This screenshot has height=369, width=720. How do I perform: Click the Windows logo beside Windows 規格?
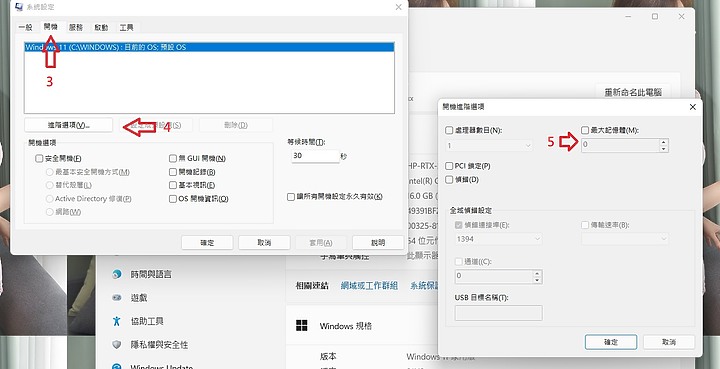[302, 326]
